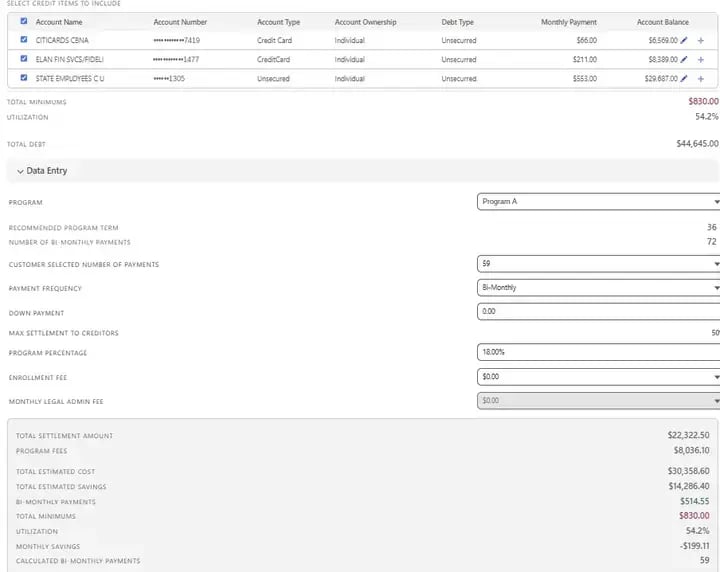
Task: Click the $553.00 monthly payment value
Action: point(585,79)
